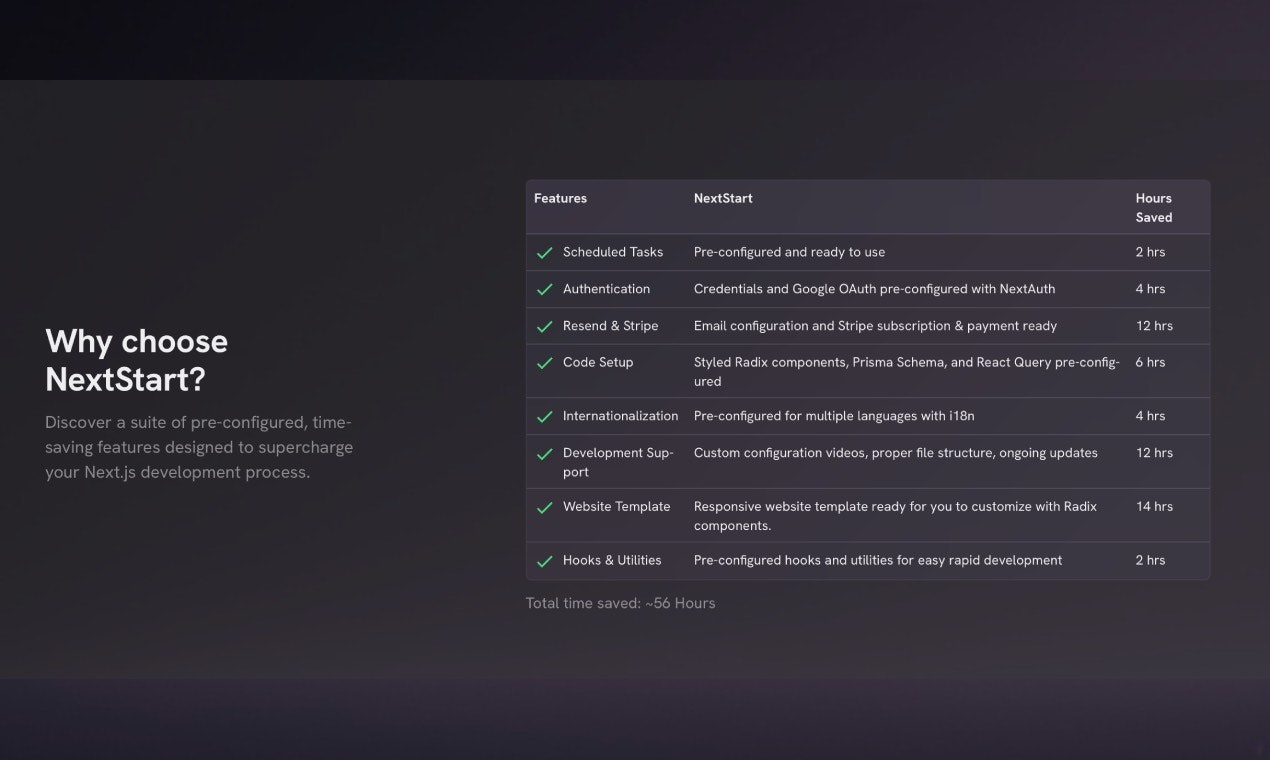The image size is (1270, 760).
Task: Click the 2 hrs value for Hooks & Utilities
Action: pyautogui.click(x=1150, y=560)
